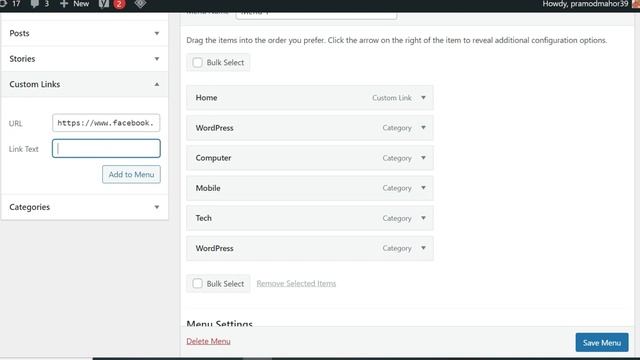Expand the Stories panel

coord(84,59)
